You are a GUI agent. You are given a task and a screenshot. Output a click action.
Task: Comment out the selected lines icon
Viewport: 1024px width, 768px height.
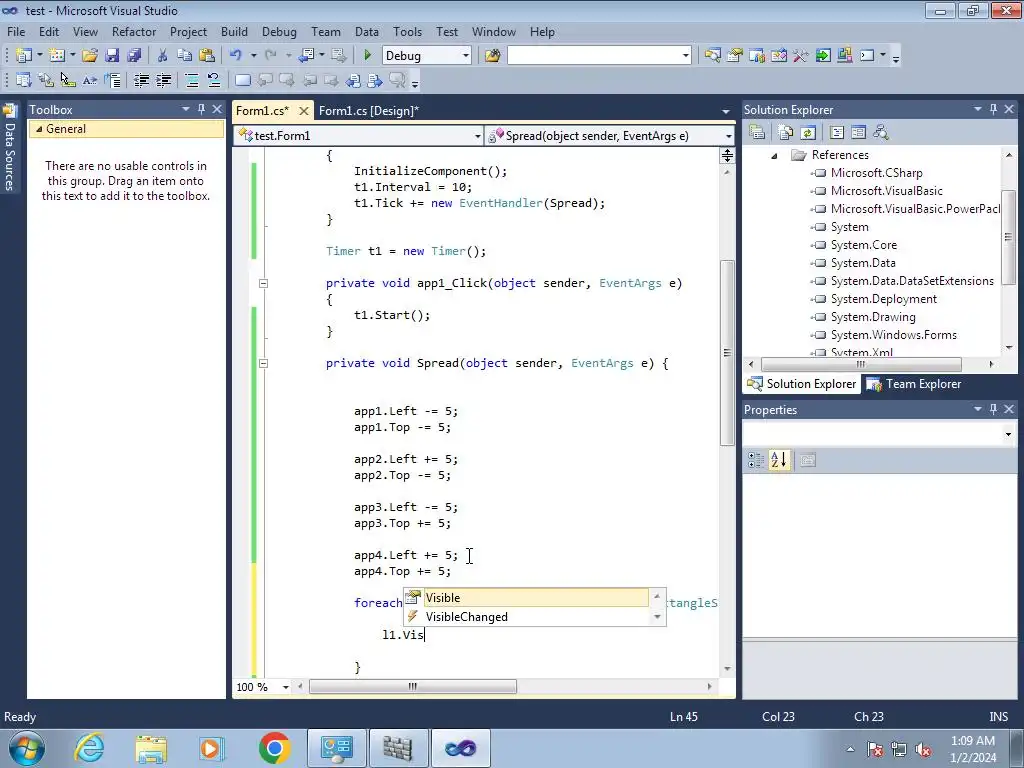(192, 80)
